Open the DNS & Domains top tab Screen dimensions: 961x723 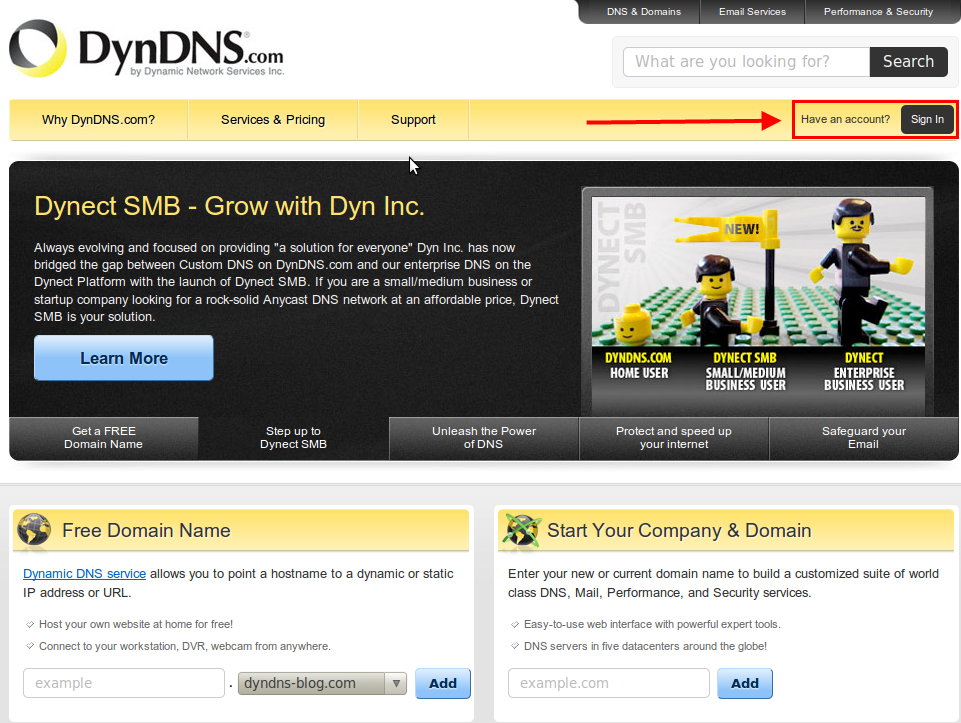(644, 12)
